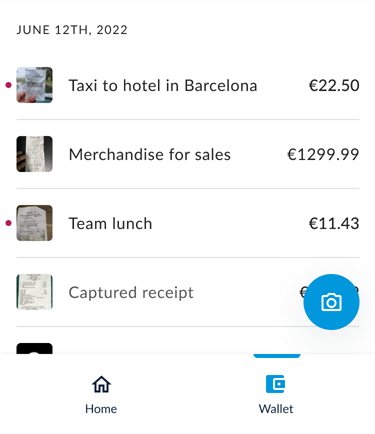375x434 pixels.
Task: Open the partially visible black thumbnail item
Action: click(x=35, y=348)
